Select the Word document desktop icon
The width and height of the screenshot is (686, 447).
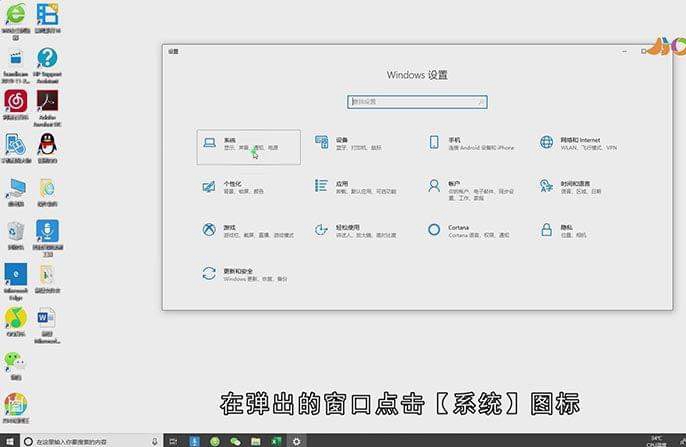(47, 325)
